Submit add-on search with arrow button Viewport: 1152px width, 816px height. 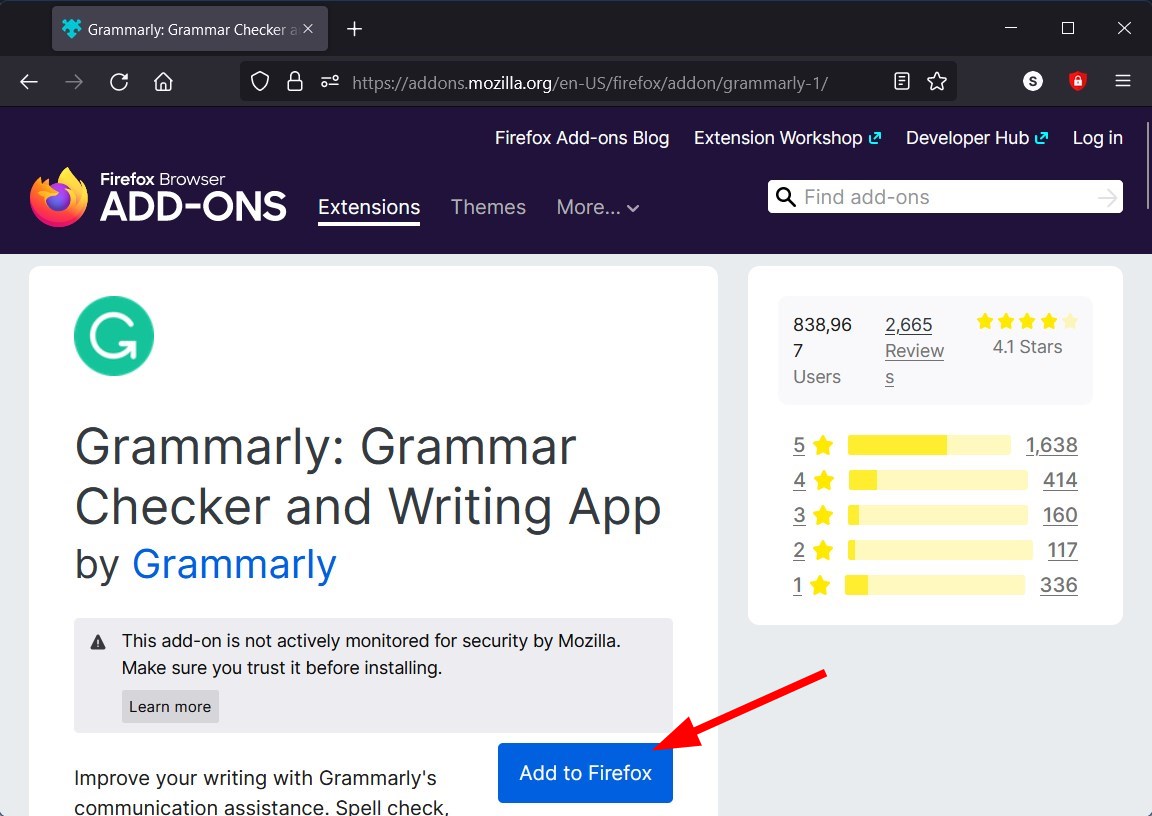1107,197
